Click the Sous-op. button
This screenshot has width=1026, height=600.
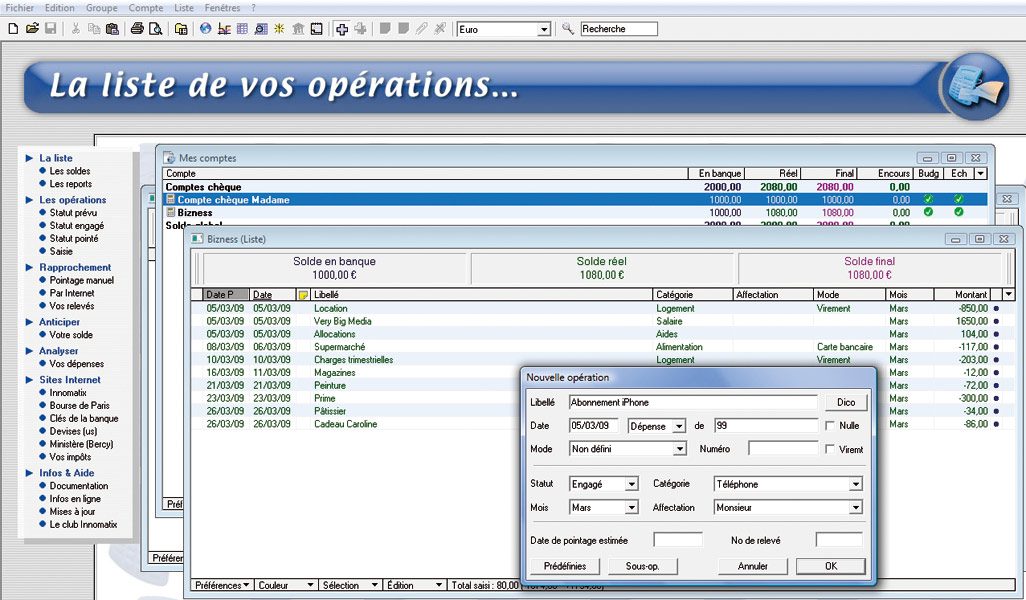point(643,566)
